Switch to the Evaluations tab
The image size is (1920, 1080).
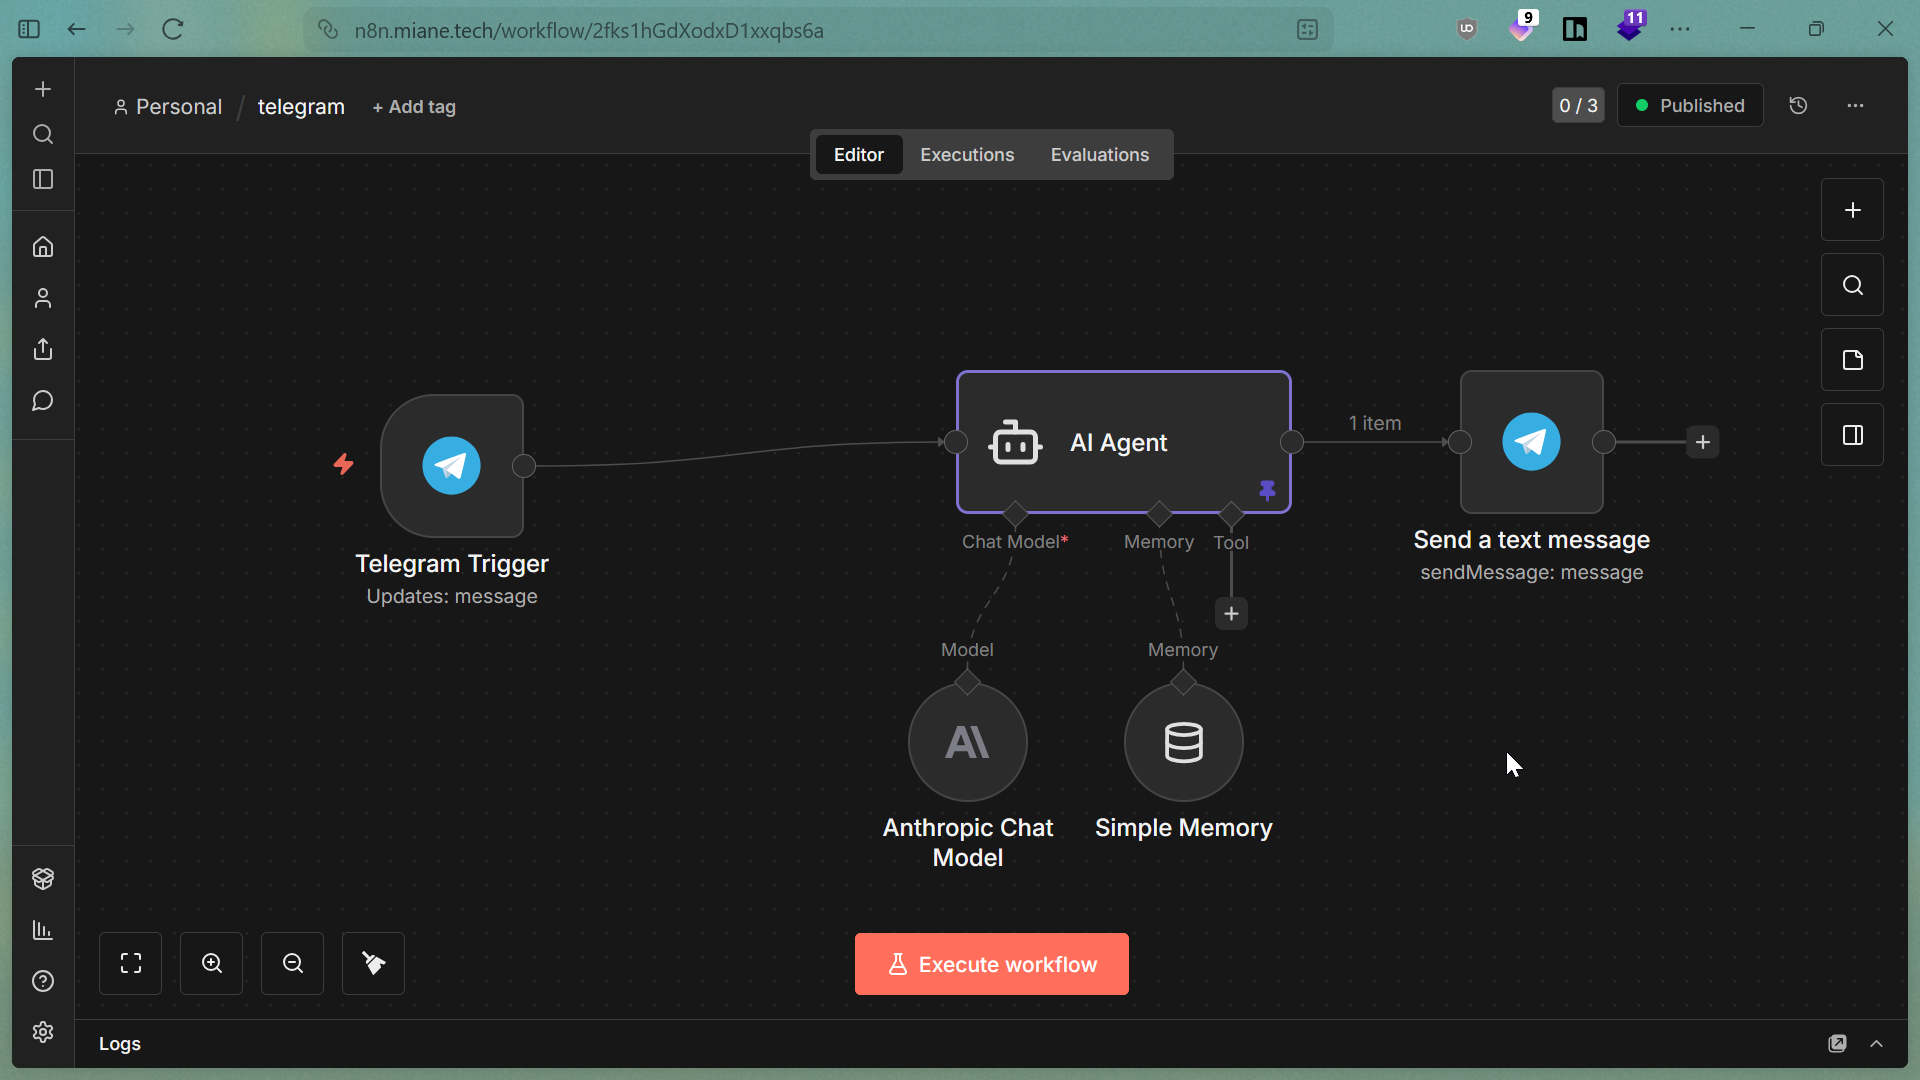[1099, 155]
